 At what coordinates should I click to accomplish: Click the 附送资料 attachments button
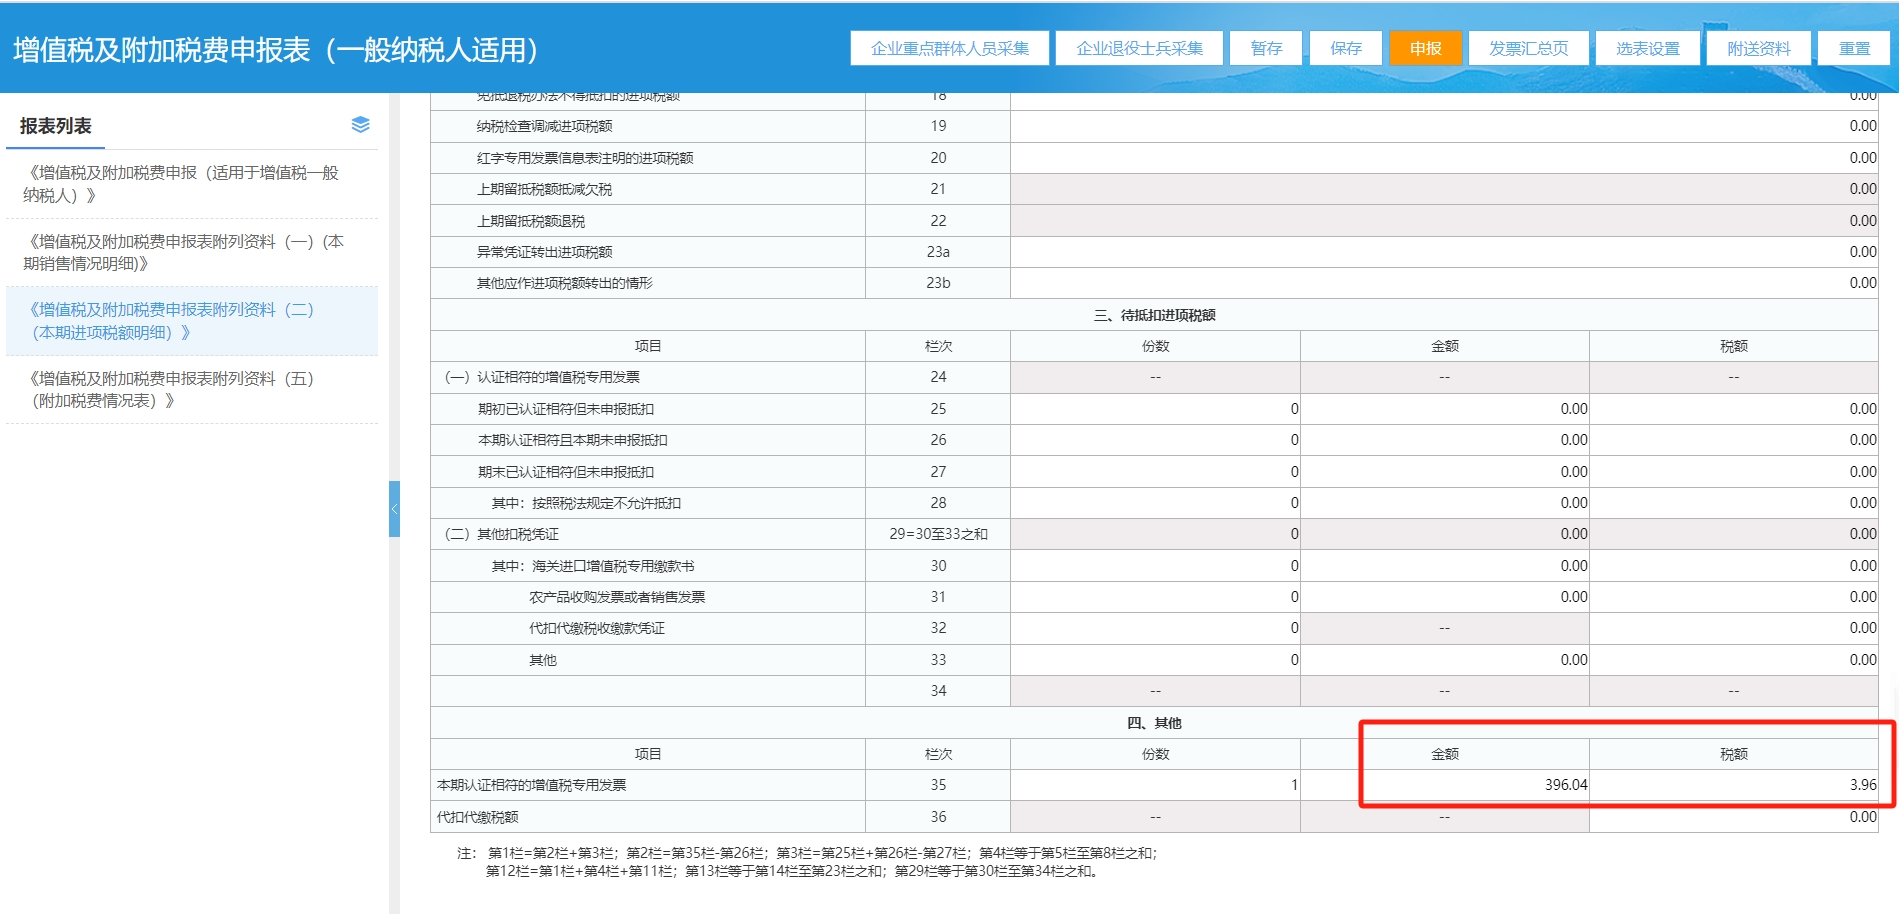pos(1758,48)
